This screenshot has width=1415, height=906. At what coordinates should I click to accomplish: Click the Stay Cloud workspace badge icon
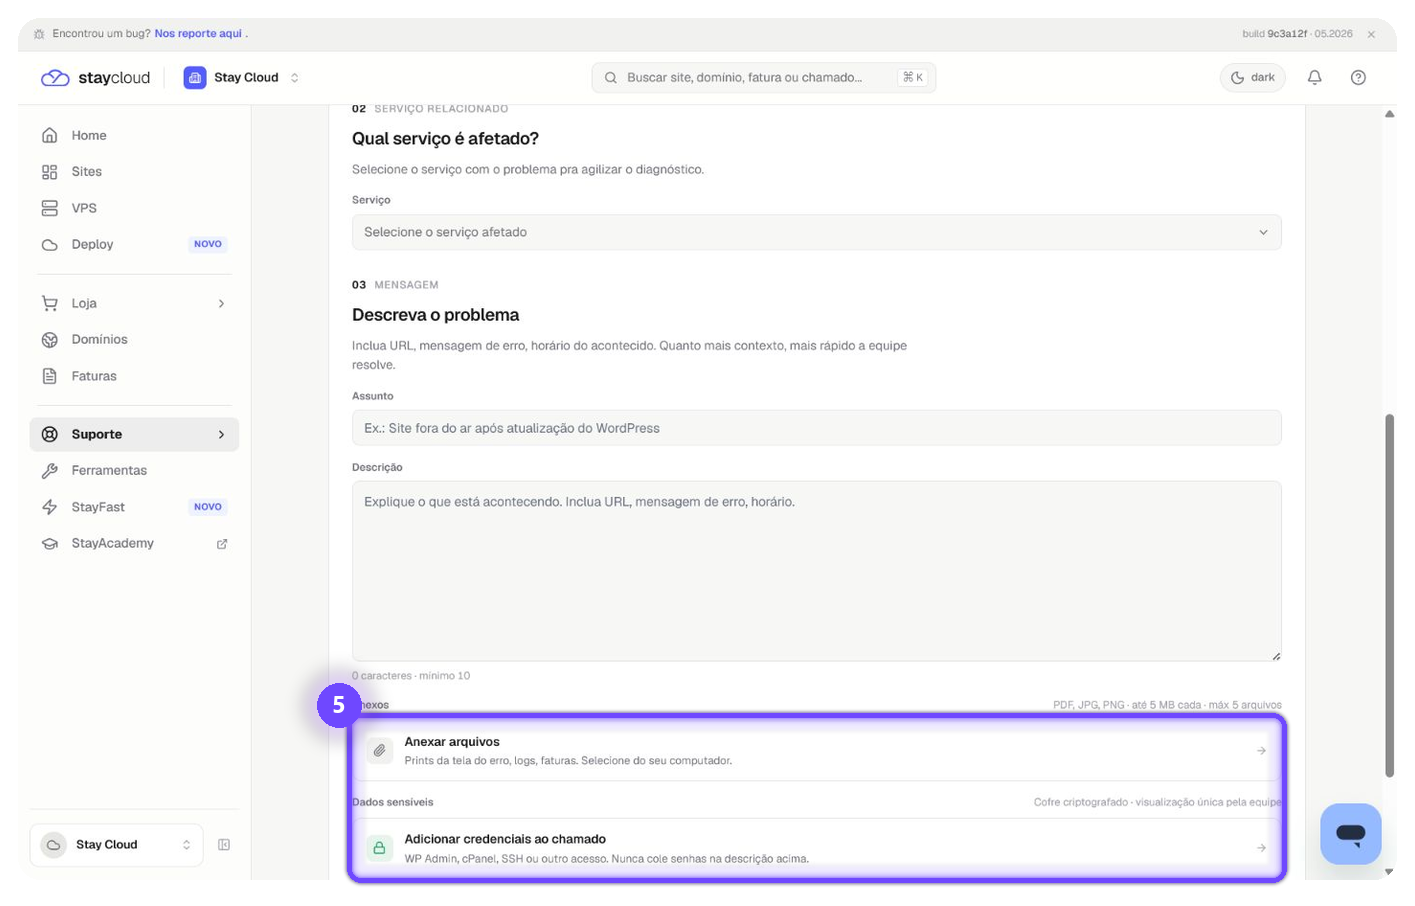point(195,78)
